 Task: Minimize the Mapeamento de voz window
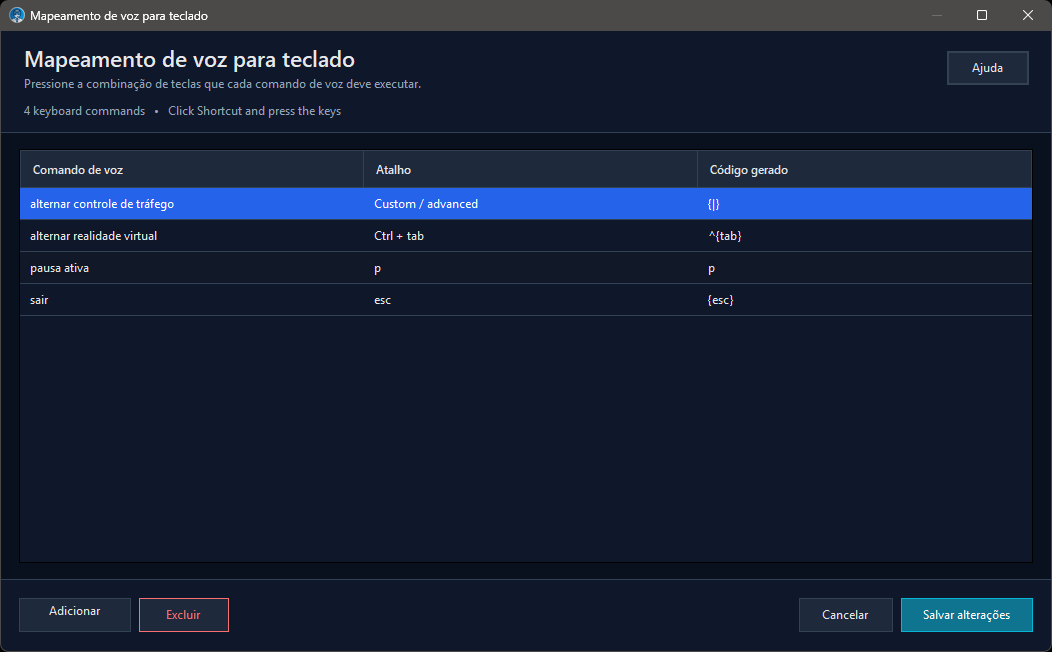[937, 15]
